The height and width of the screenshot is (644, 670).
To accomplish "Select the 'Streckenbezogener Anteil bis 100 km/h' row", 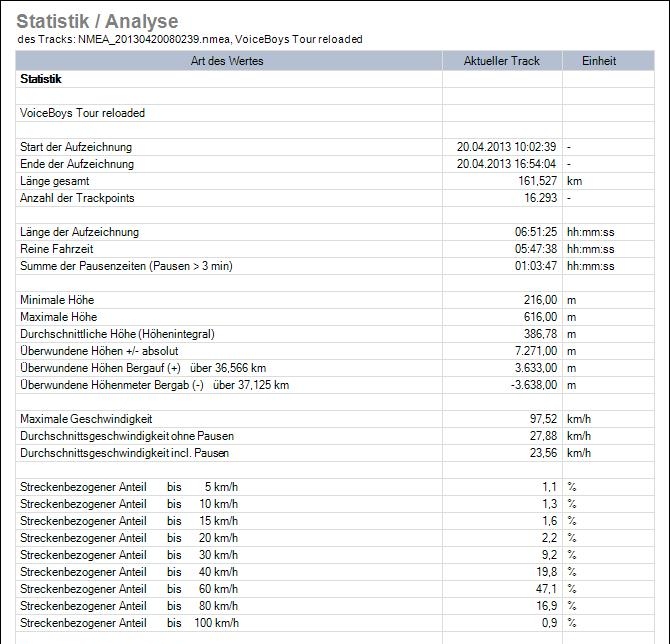I will pyautogui.click(x=129, y=623).
